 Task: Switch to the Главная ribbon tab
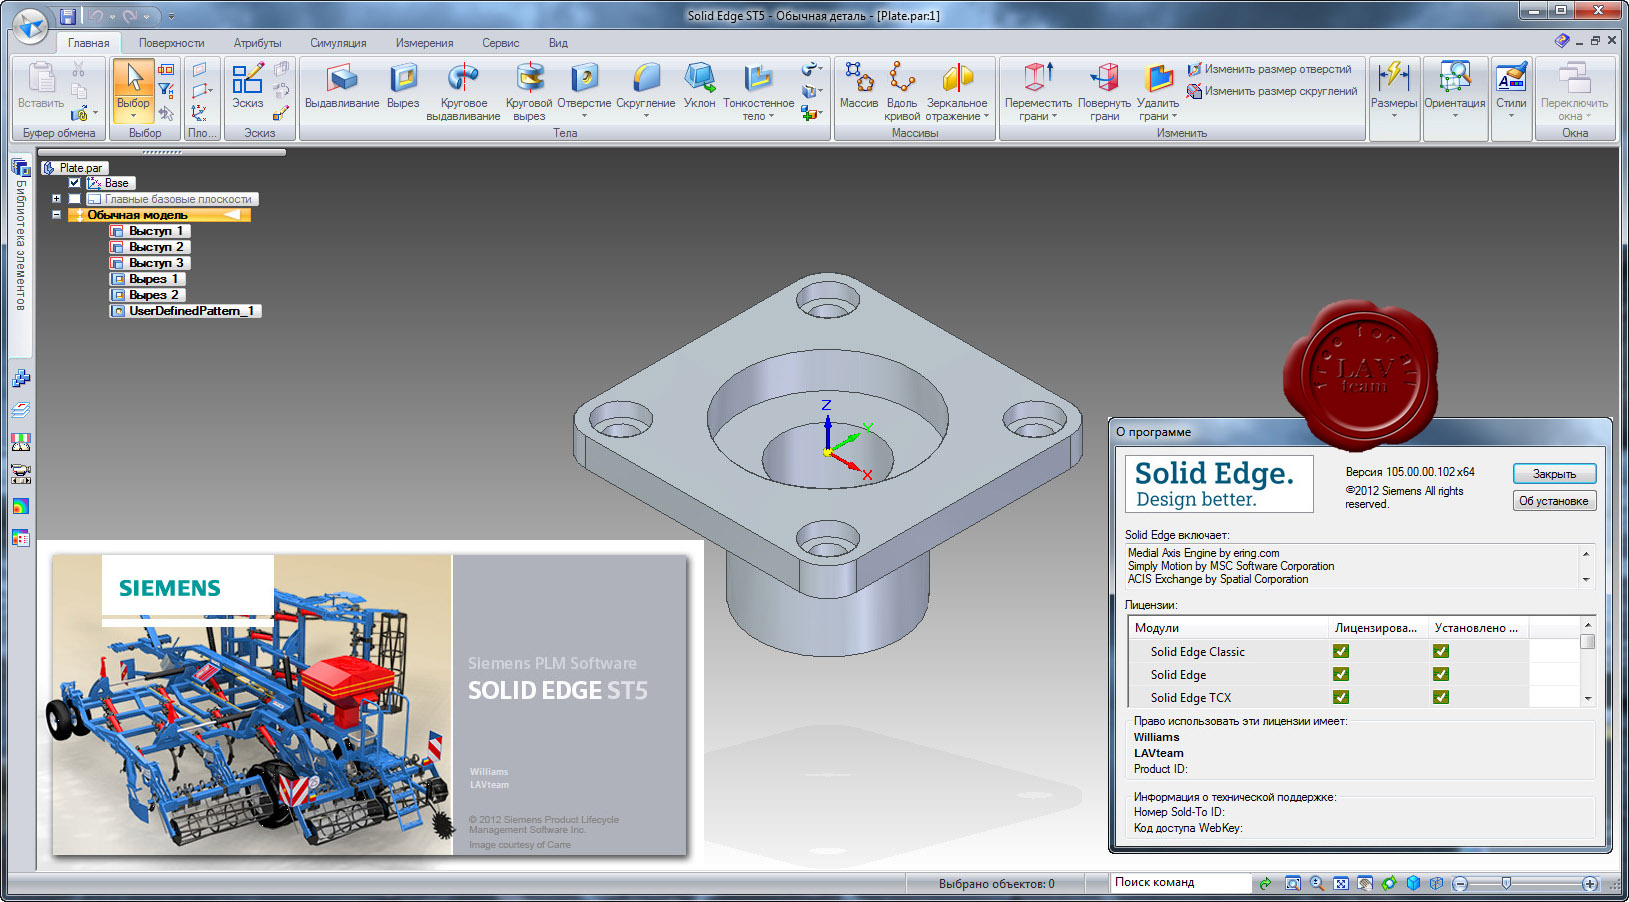tap(89, 43)
